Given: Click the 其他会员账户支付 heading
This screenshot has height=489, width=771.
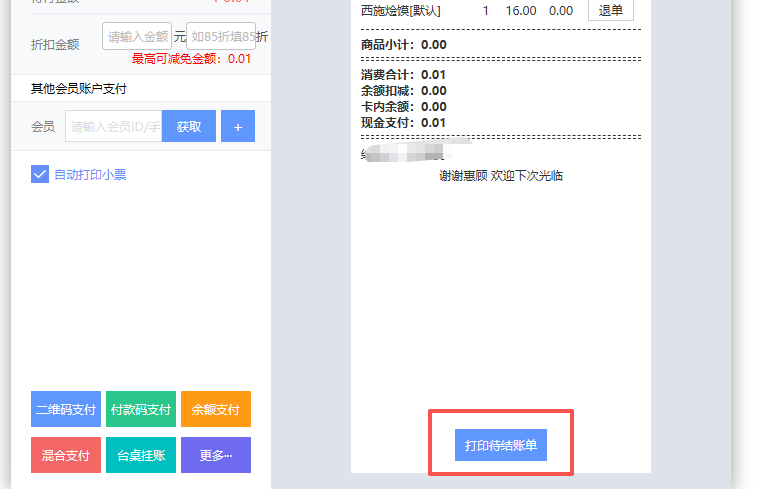Looking at the screenshot, I should tap(79, 89).
